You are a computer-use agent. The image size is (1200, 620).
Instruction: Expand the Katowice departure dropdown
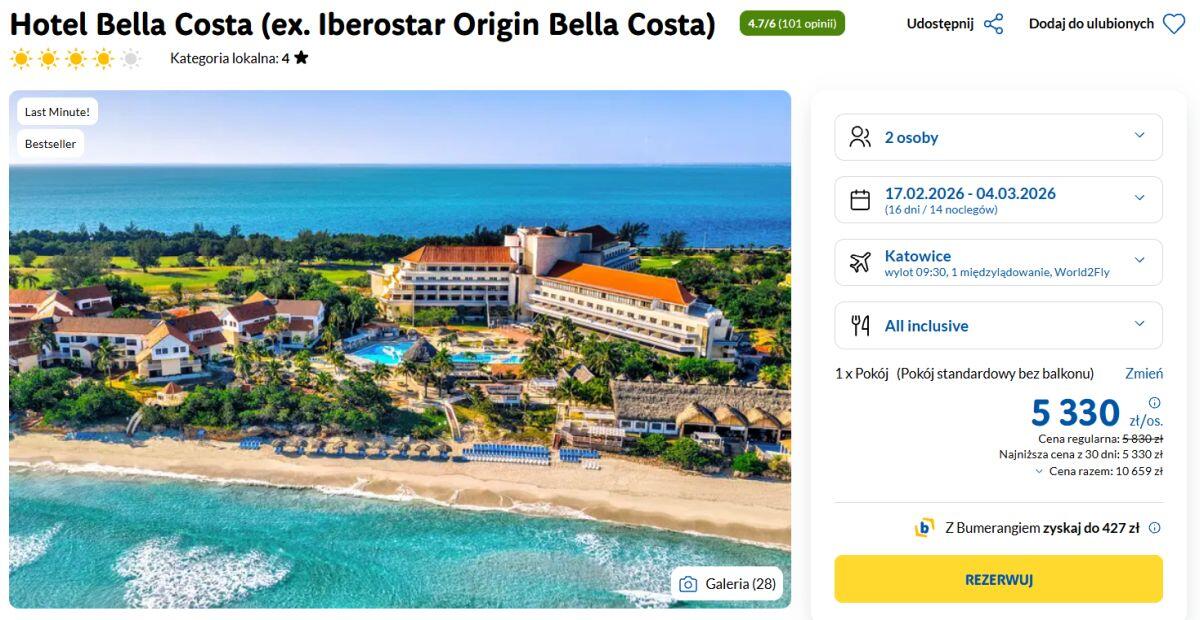[1139, 262]
